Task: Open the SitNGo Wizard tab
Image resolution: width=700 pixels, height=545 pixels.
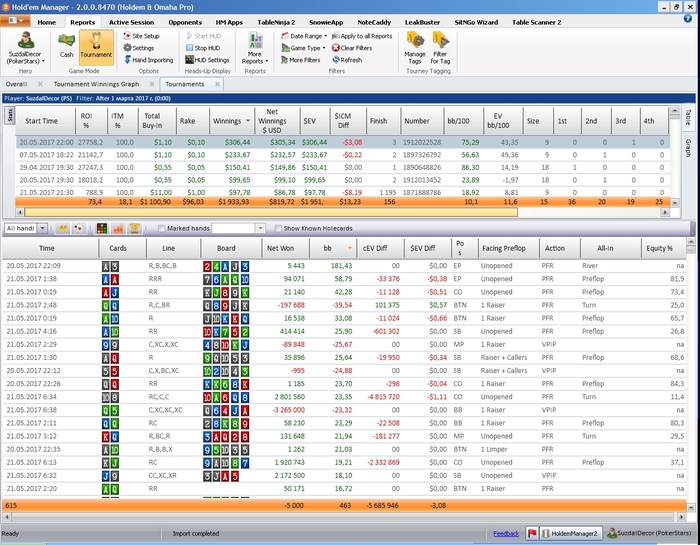Action: pyautogui.click(x=476, y=22)
